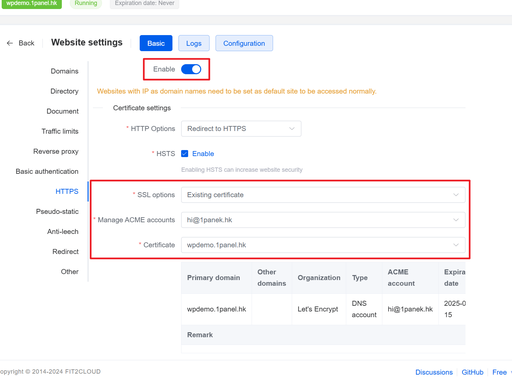Click wpdemo.1panel.hk cell in certificate table

216,309
